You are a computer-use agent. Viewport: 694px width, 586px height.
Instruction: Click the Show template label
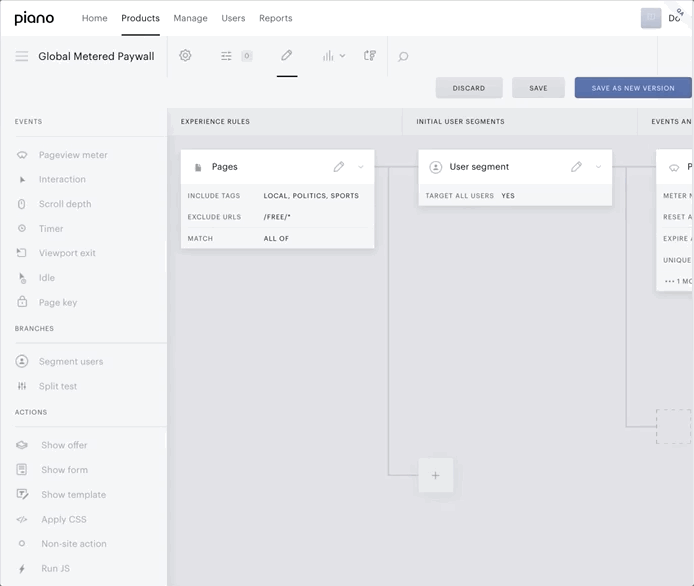[73, 494]
